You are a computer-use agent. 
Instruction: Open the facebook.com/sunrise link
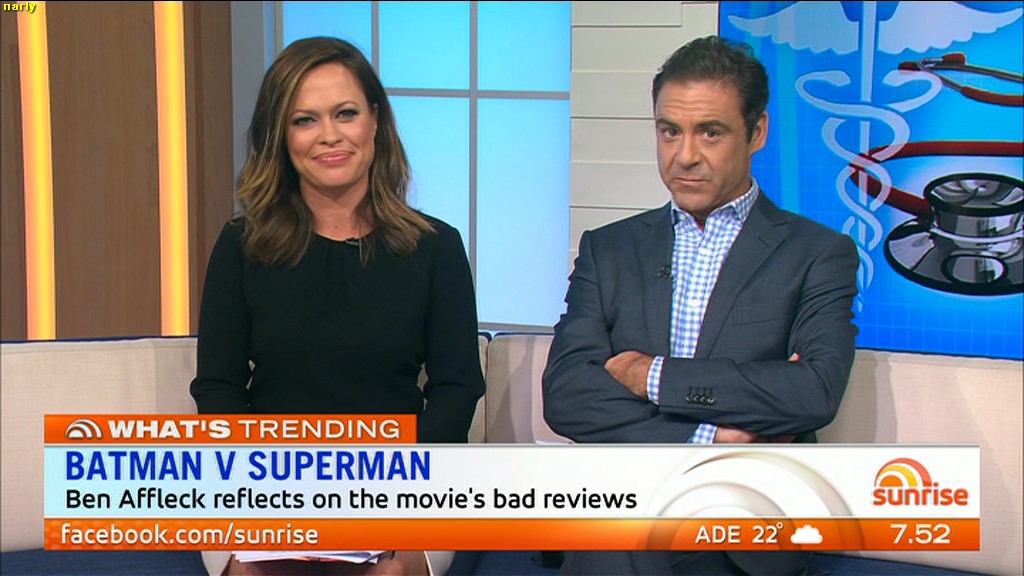tap(189, 534)
